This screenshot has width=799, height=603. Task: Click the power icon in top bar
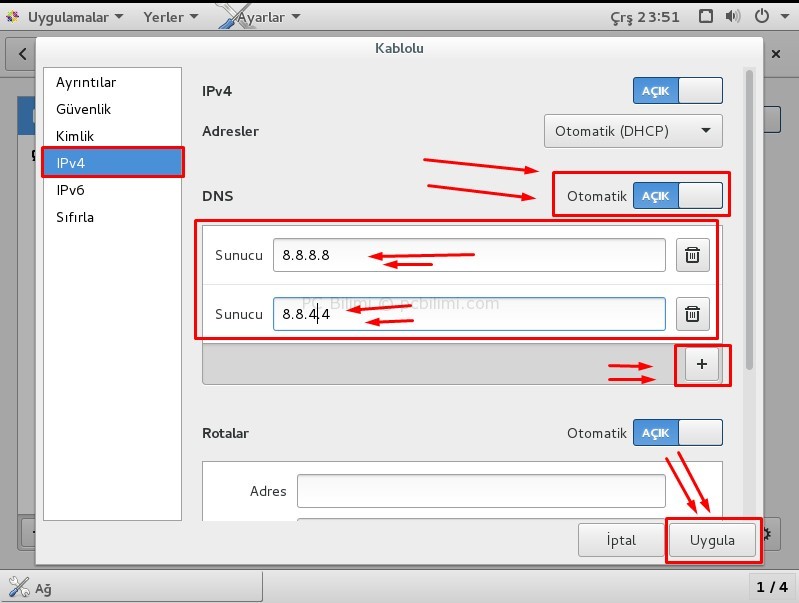coord(763,17)
